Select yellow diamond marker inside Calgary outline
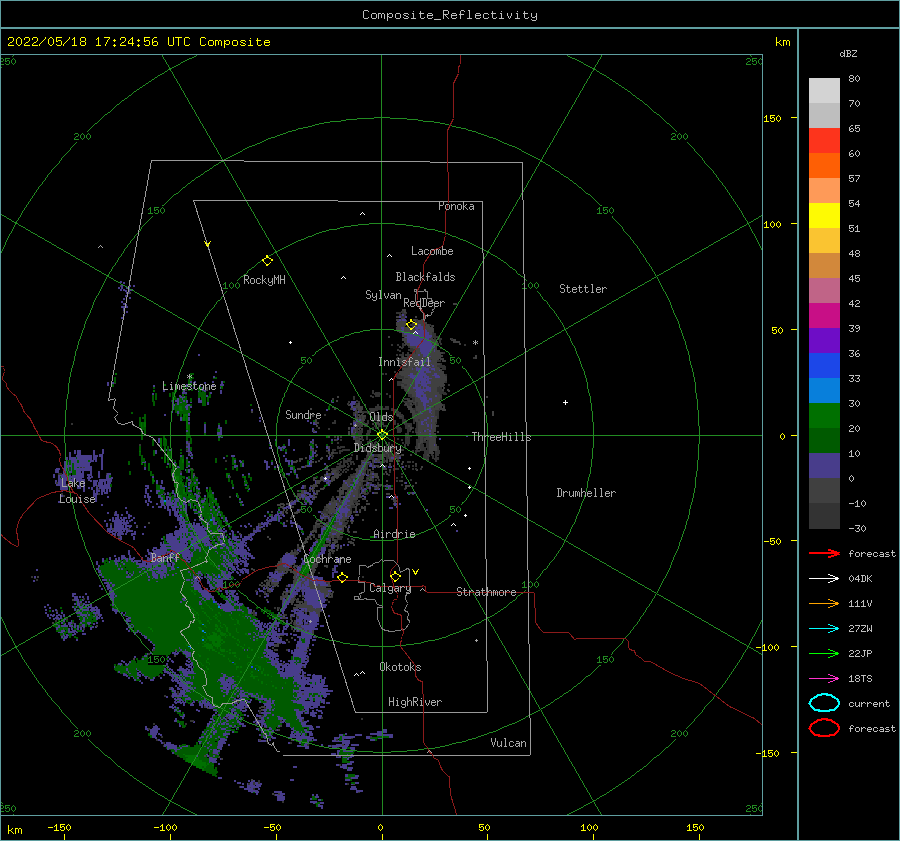This screenshot has height=841, width=900. click(395, 576)
